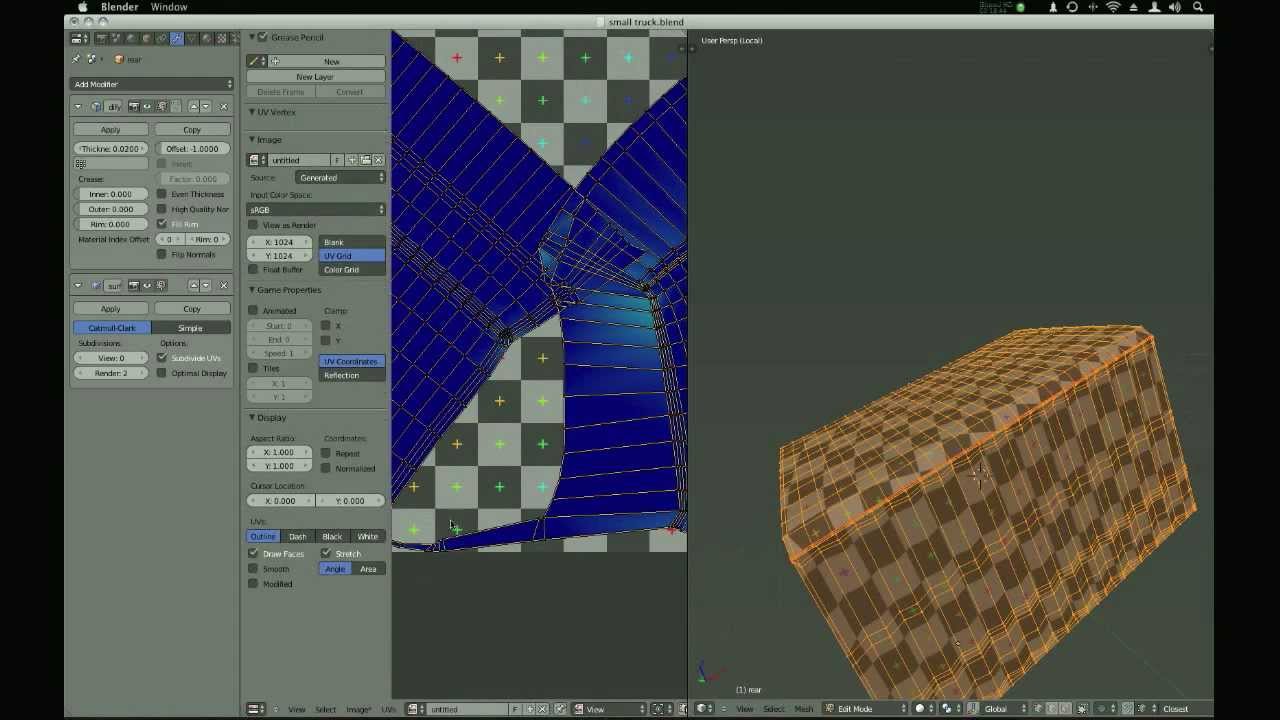This screenshot has width=1280, height=720.
Task: Toggle fake user F button for untitled image
Action: 337,160
